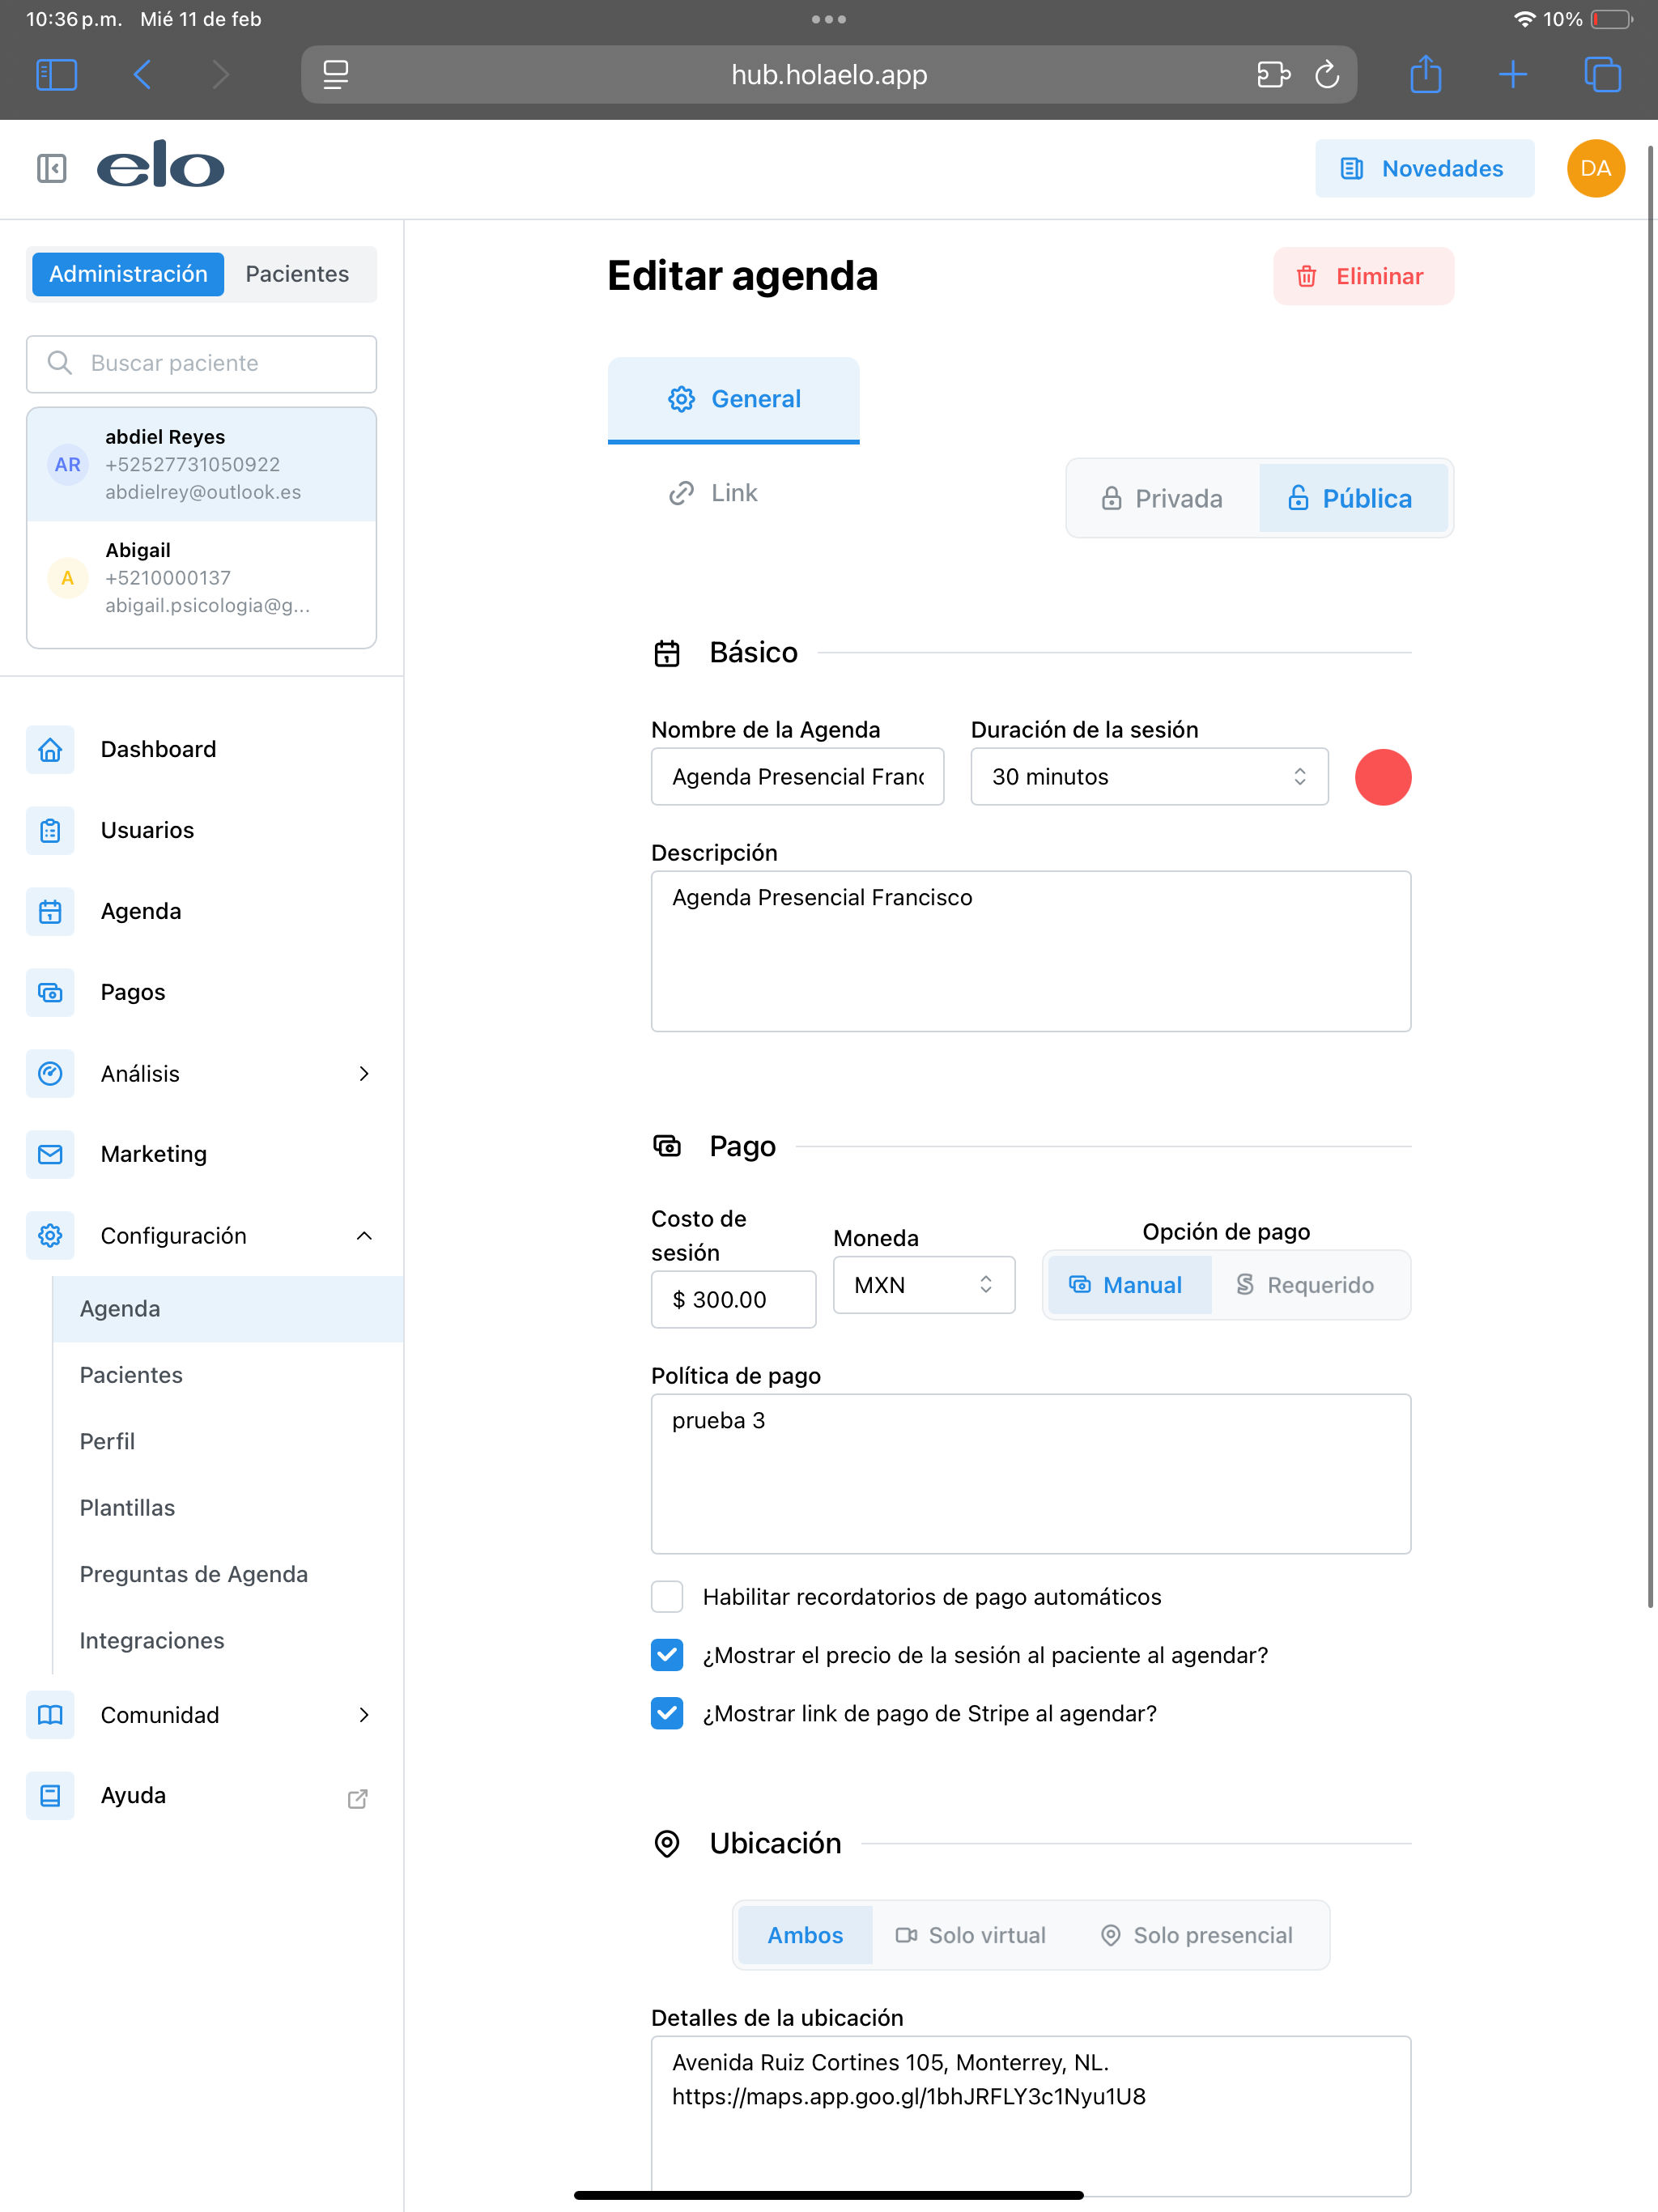1658x2212 pixels.
Task: Set the agenda to Privada
Action: click(x=1162, y=498)
